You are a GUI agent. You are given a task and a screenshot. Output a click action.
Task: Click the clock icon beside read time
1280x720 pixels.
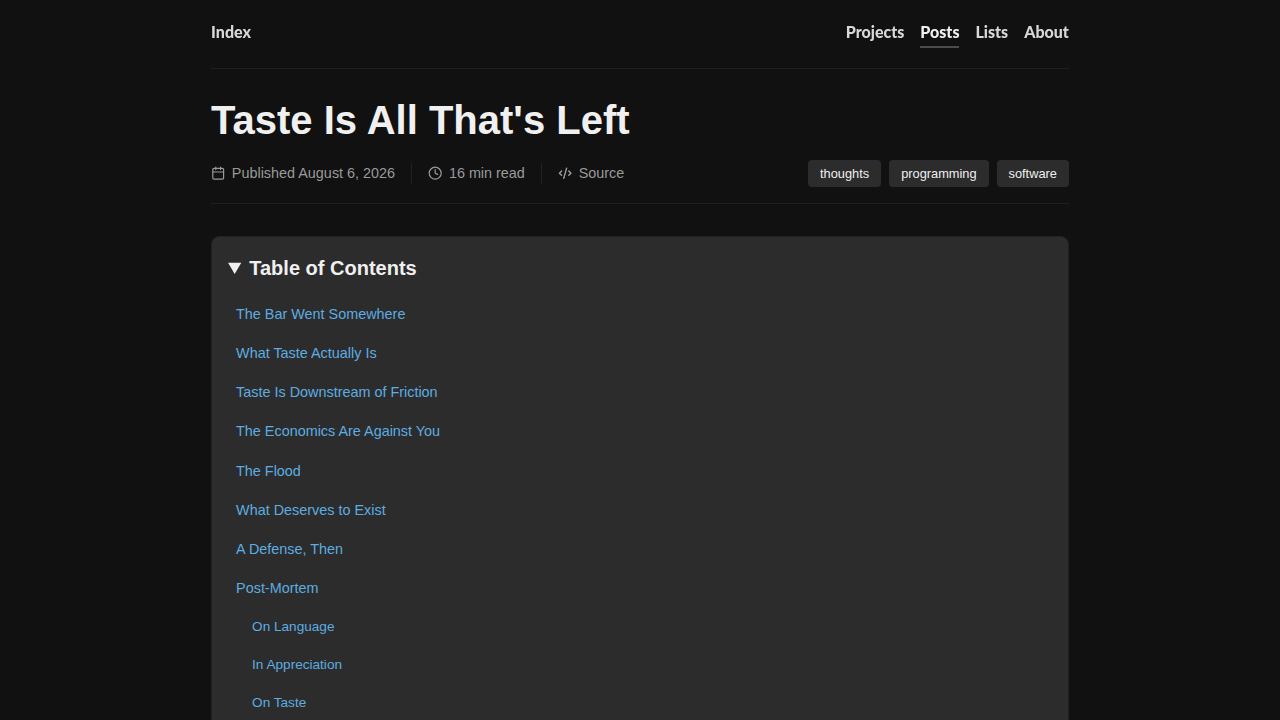point(435,173)
